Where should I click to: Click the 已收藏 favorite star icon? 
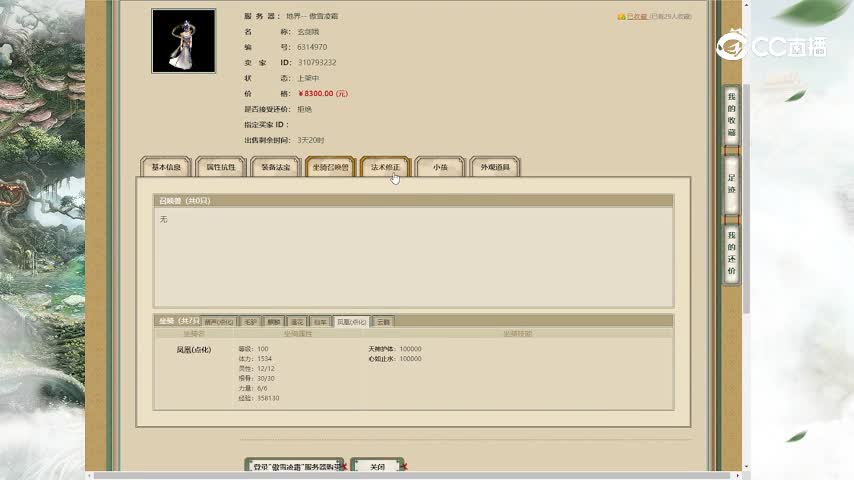coord(621,17)
